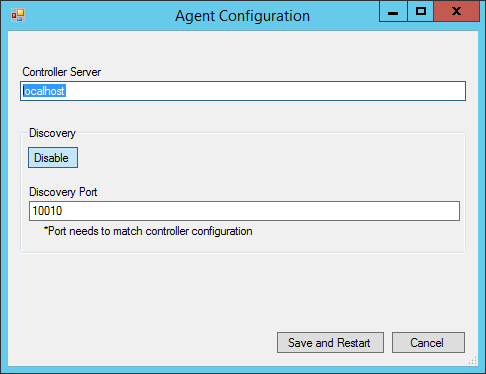Disable discovery using the Disable button
486x374 pixels.
point(53,158)
